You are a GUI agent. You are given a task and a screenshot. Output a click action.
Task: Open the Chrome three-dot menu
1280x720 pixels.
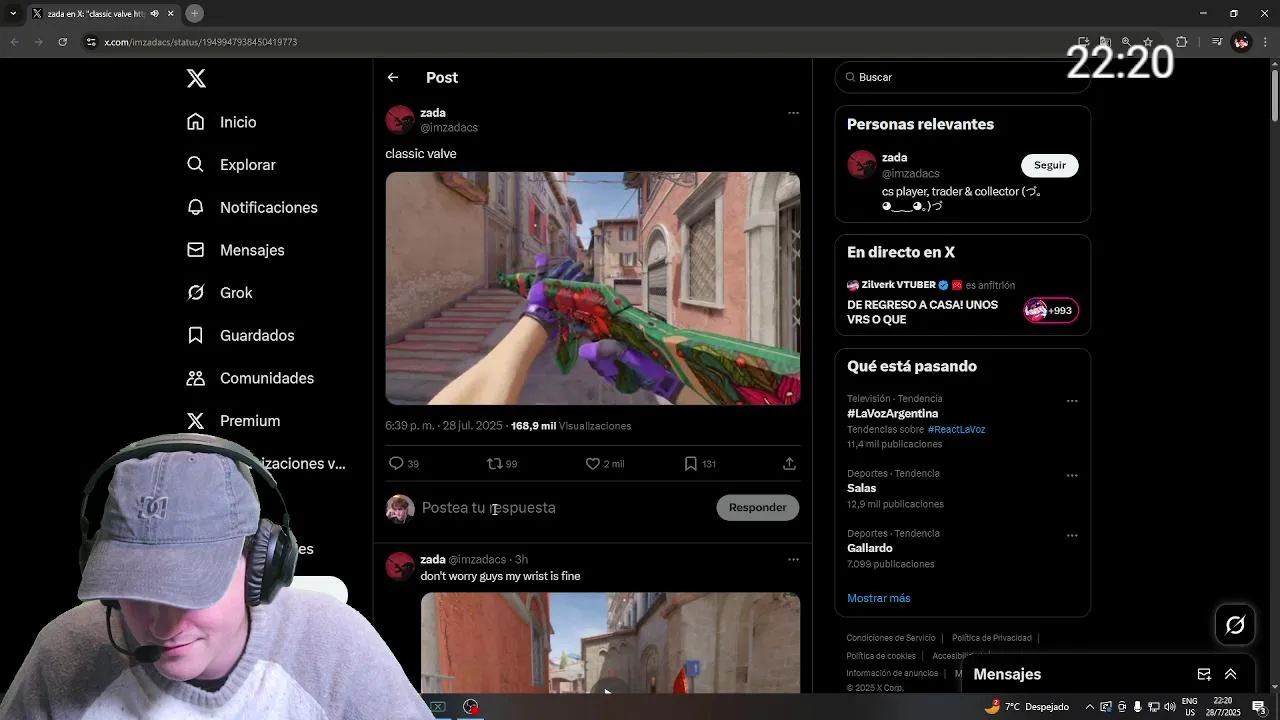pyautogui.click(x=1264, y=42)
